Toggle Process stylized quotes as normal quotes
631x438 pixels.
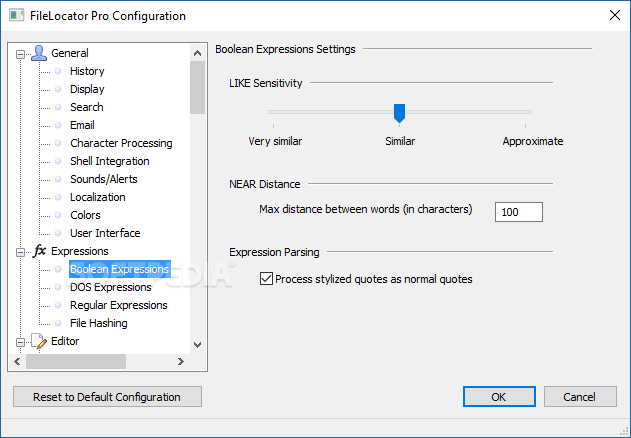point(266,279)
